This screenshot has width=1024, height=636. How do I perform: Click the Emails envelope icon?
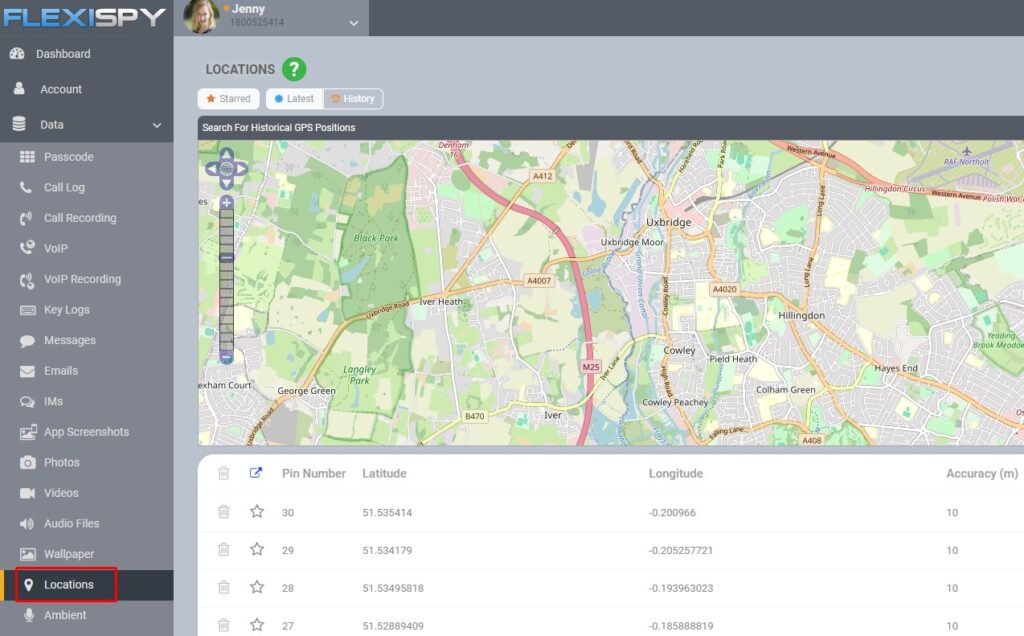click(27, 371)
